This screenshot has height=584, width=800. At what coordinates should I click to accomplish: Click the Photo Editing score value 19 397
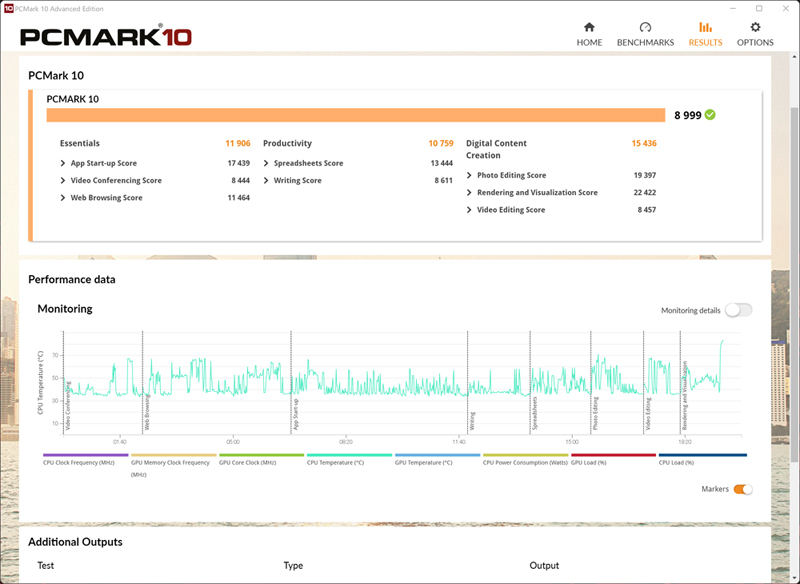click(645, 175)
